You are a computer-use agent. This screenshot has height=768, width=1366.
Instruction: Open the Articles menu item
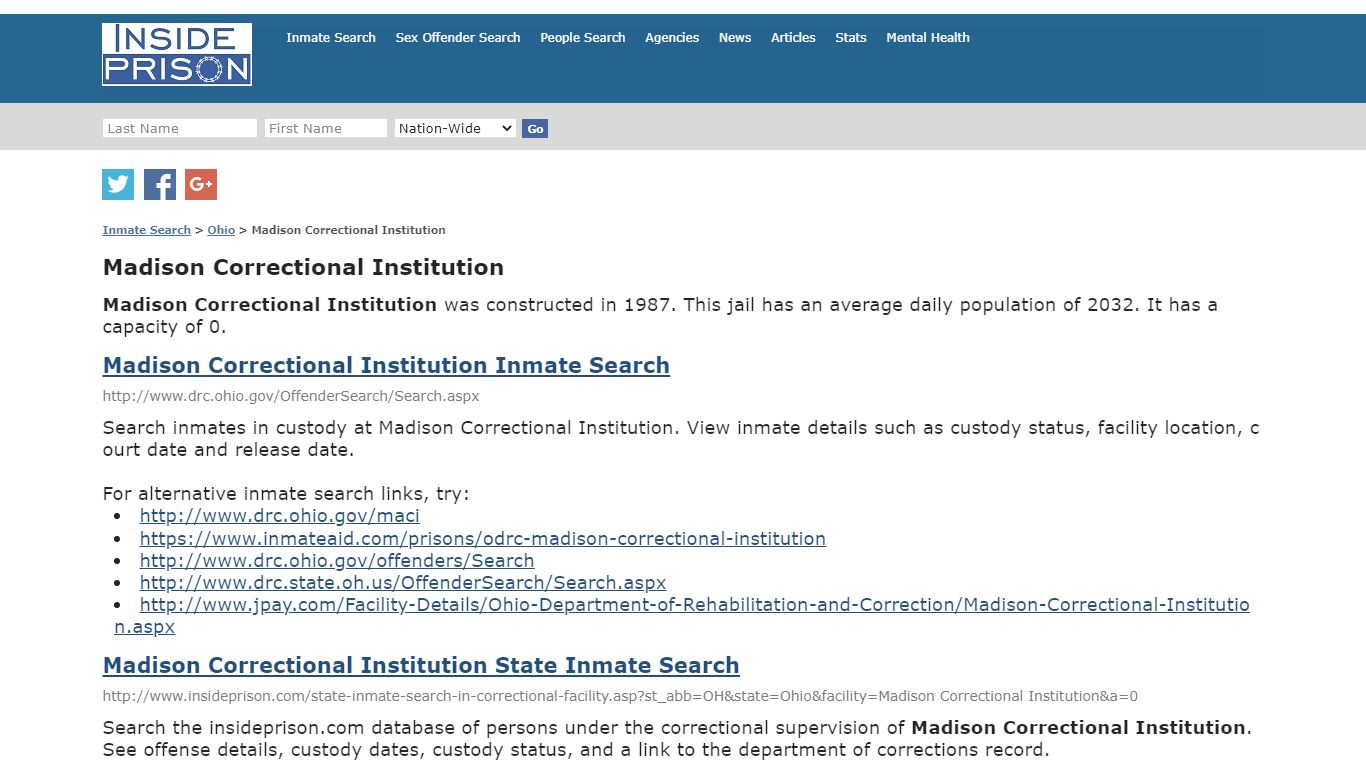[793, 37]
